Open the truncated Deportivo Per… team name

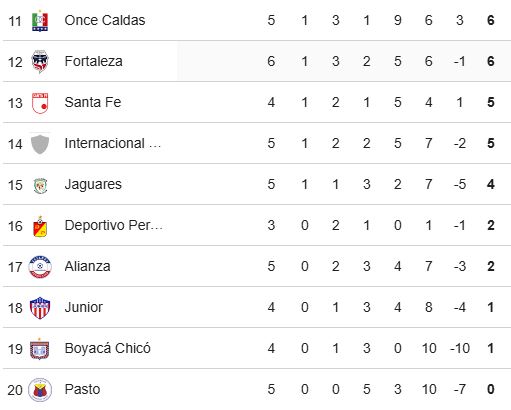(x=114, y=225)
